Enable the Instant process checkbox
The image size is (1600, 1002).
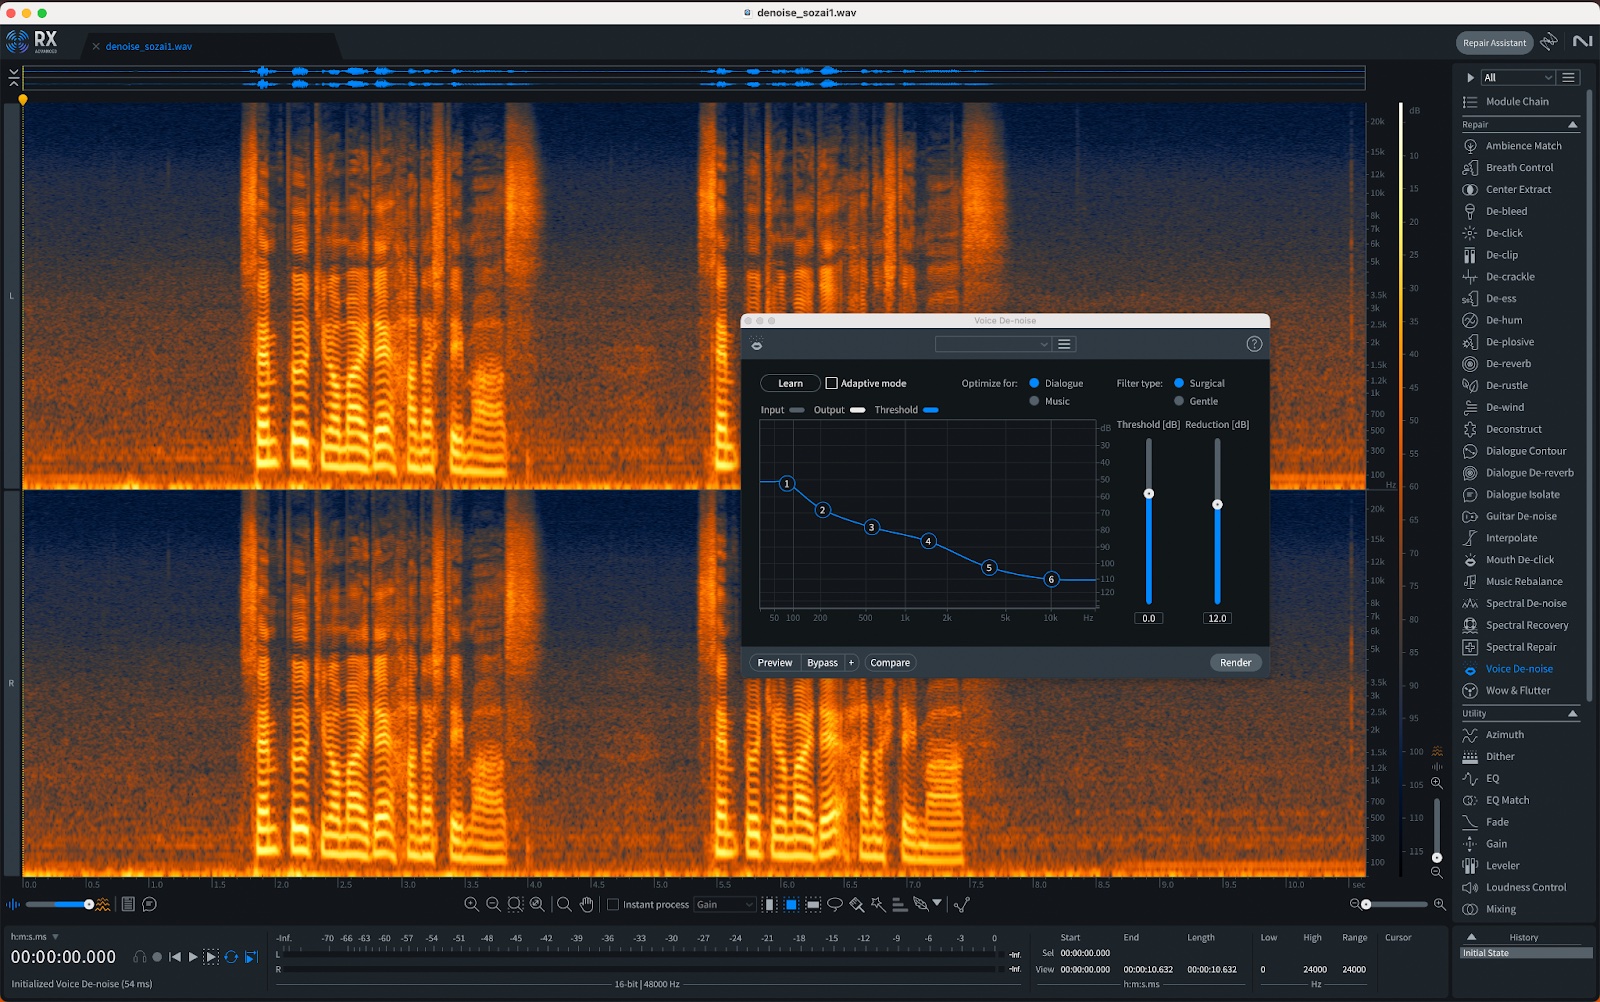tap(613, 905)
